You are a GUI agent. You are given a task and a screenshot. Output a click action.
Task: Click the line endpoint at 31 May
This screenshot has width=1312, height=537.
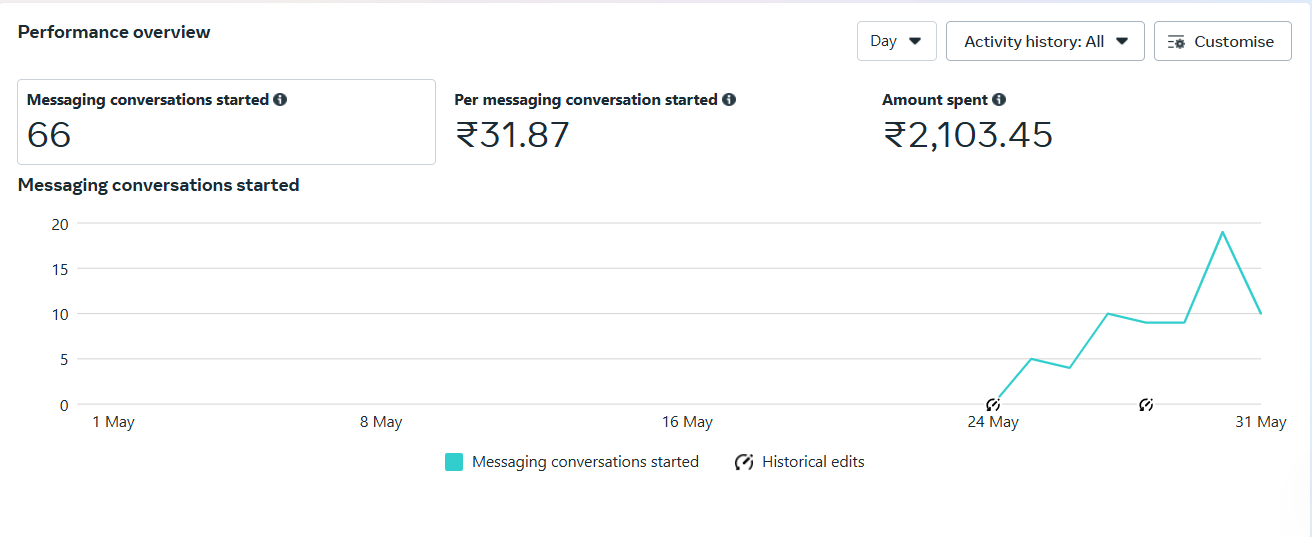click(1261, 313)
